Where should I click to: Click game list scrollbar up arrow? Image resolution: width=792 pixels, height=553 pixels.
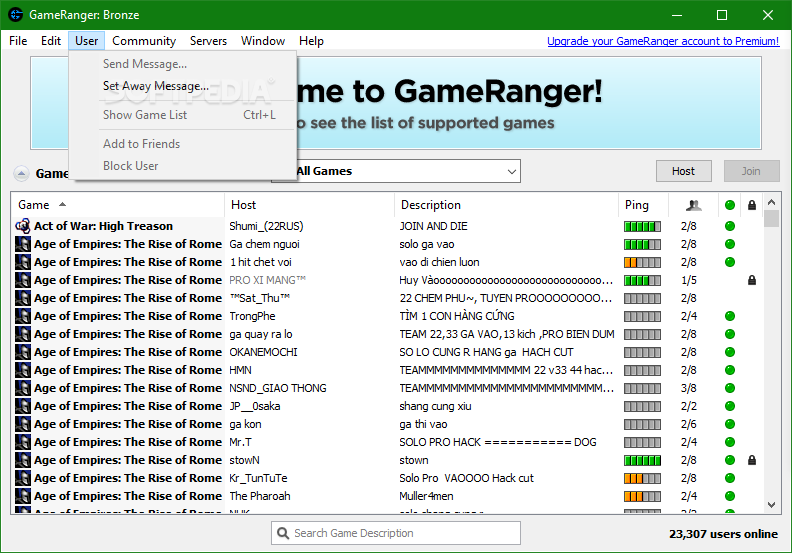pyautogui.click(x=771, y=203)
